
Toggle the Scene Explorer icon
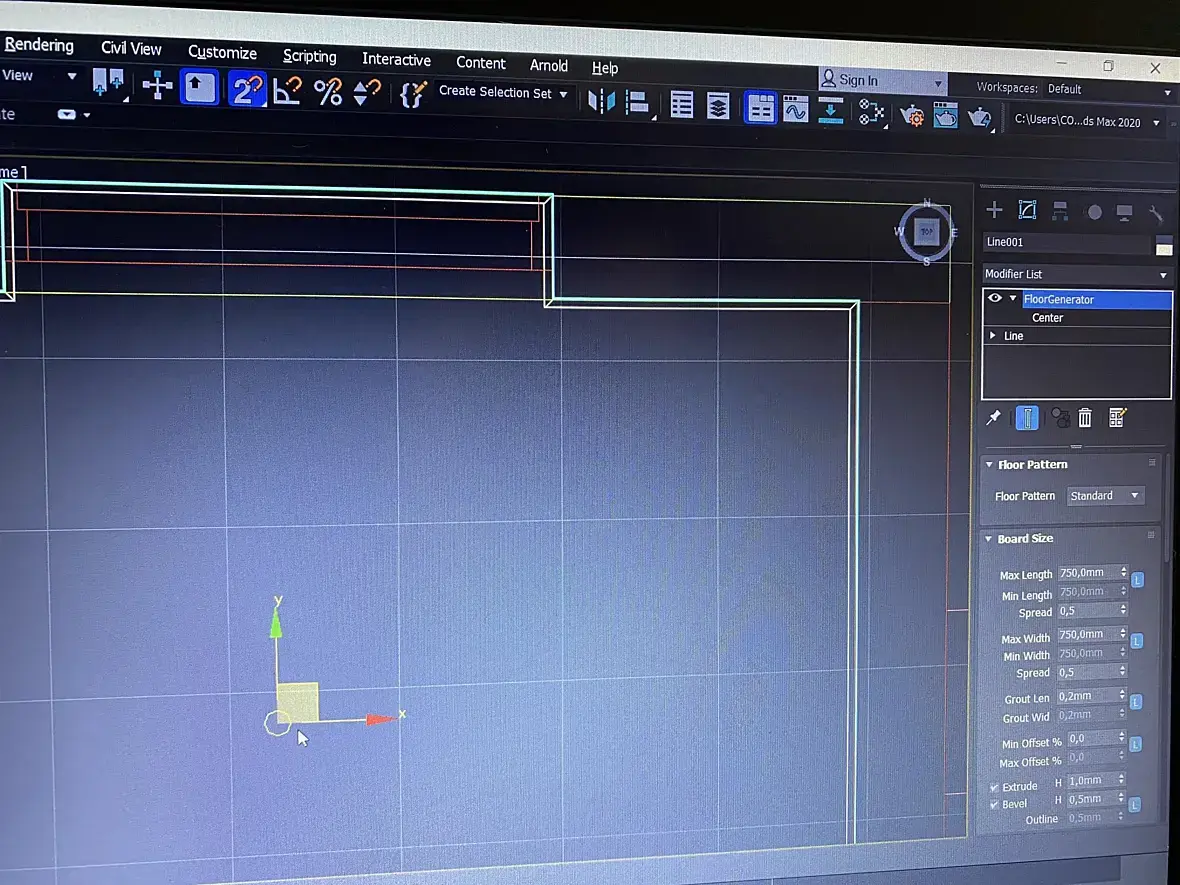coord(681,105)
